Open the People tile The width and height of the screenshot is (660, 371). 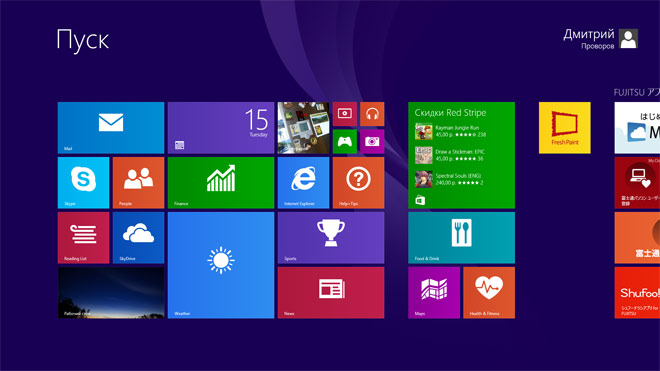[138, 183]
